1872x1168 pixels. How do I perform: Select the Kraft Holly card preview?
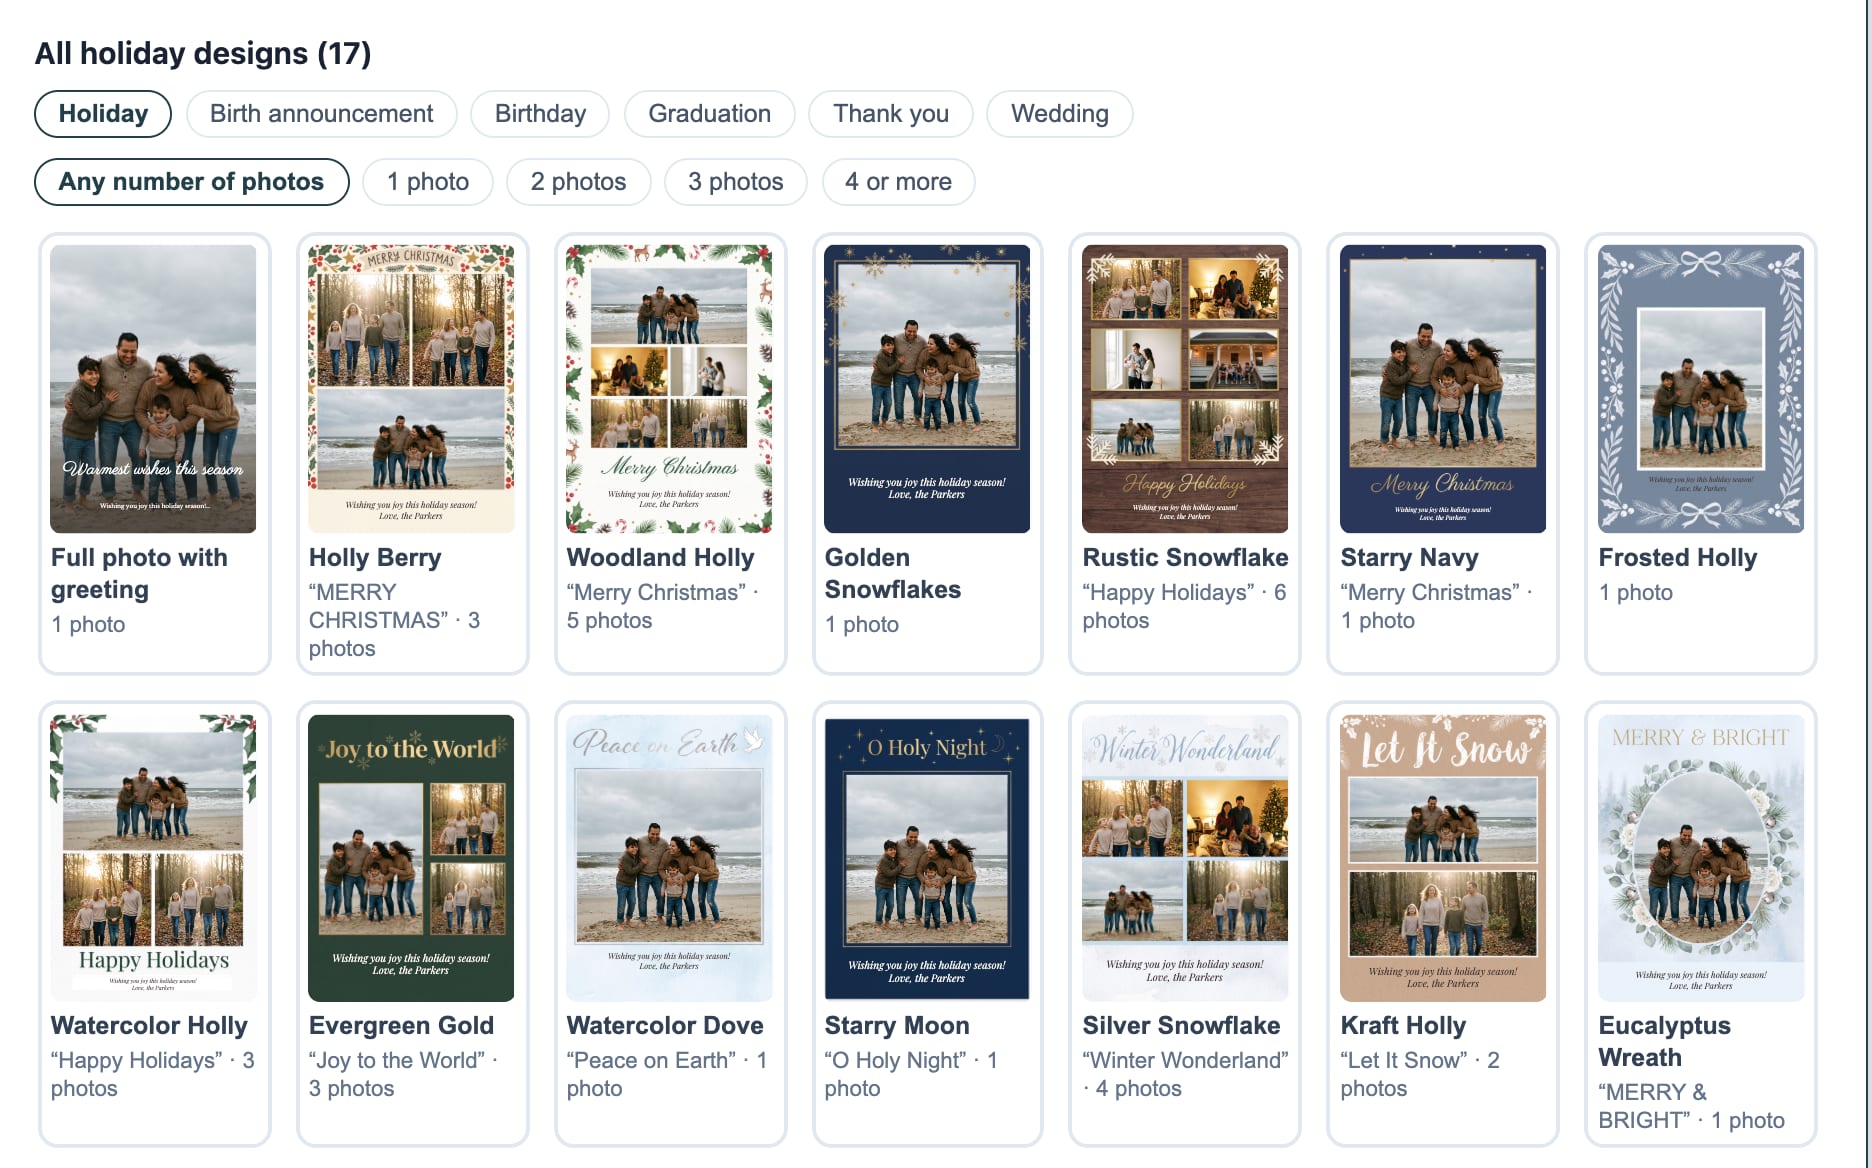[x=1443, y=858]
